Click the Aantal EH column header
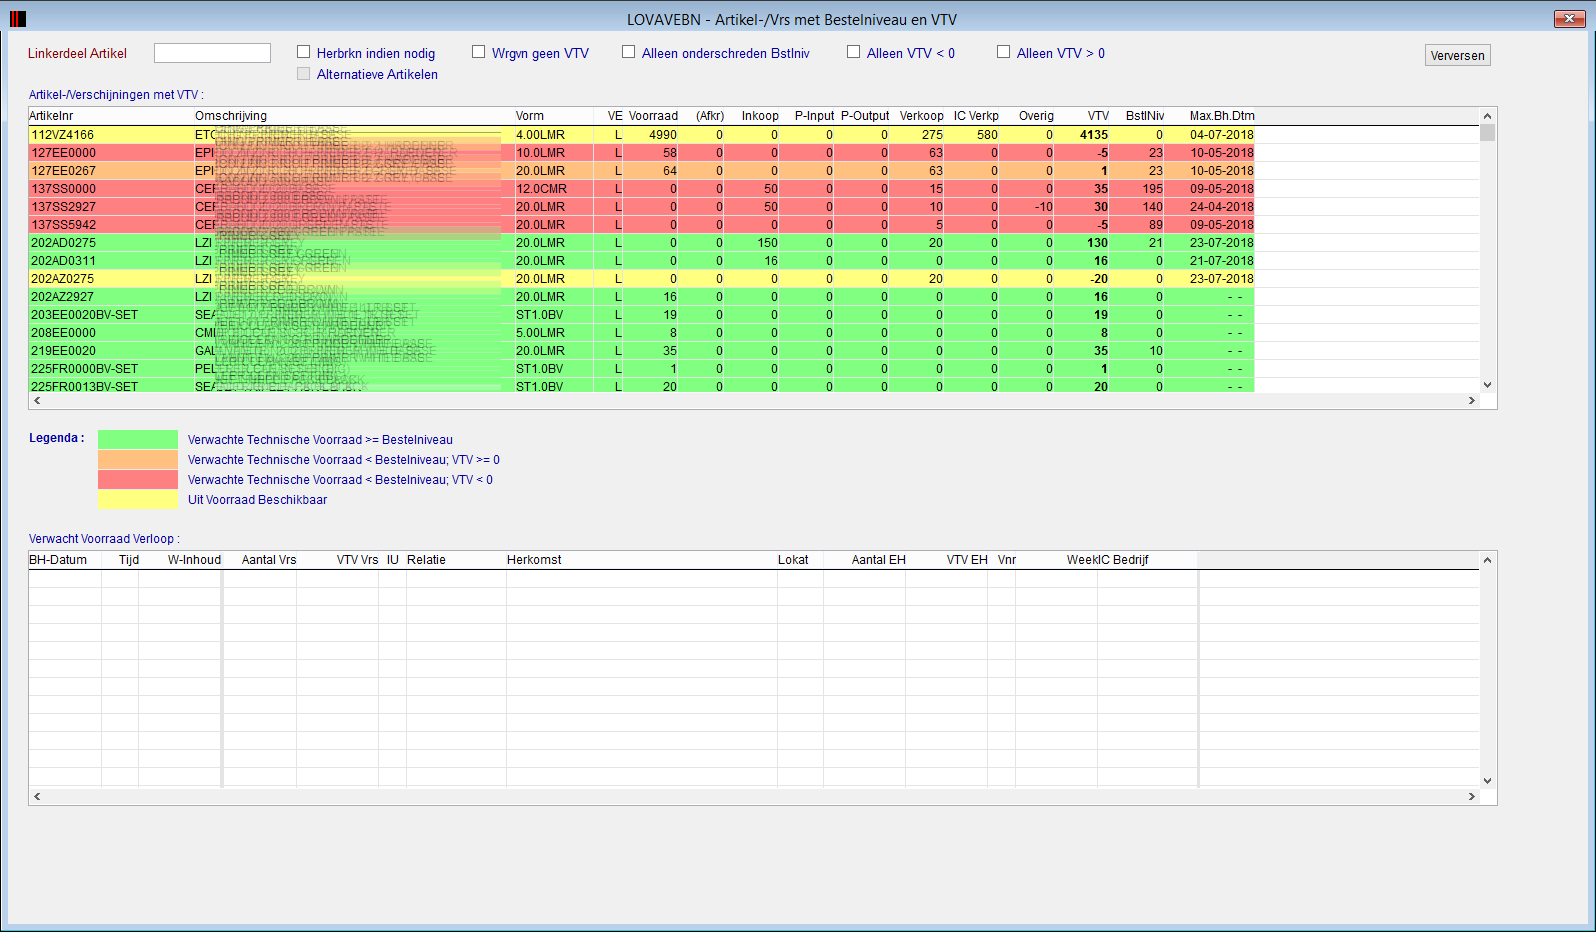Screen dimensions: 1596x932 [x=878, y=560]
